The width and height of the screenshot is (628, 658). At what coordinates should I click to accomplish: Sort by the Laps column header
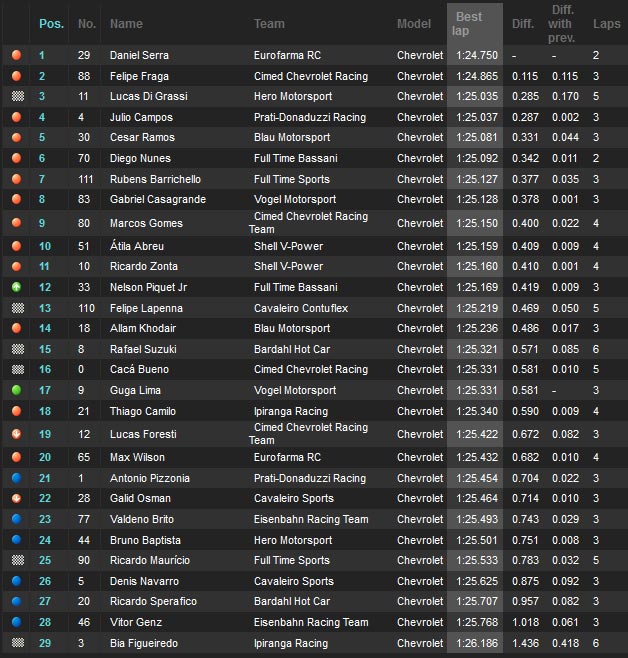[606, 24]
